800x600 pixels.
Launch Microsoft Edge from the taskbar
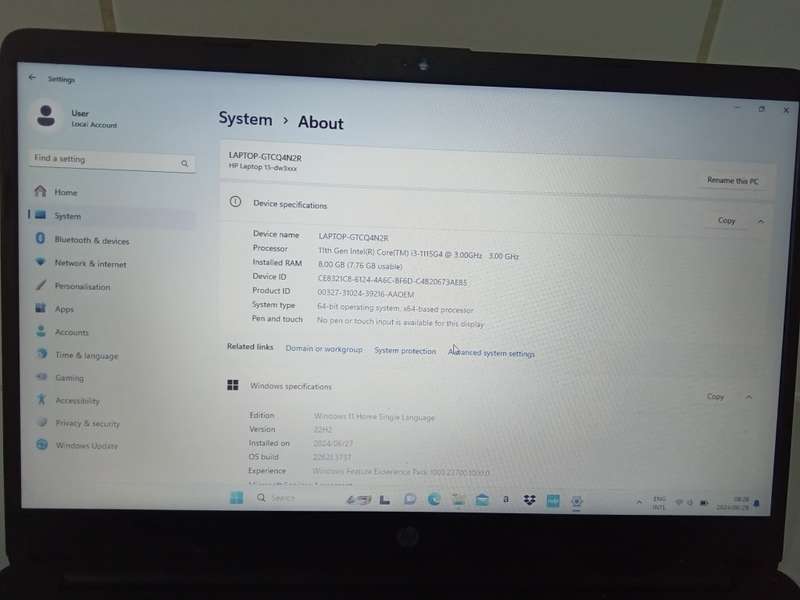point(434,500)
